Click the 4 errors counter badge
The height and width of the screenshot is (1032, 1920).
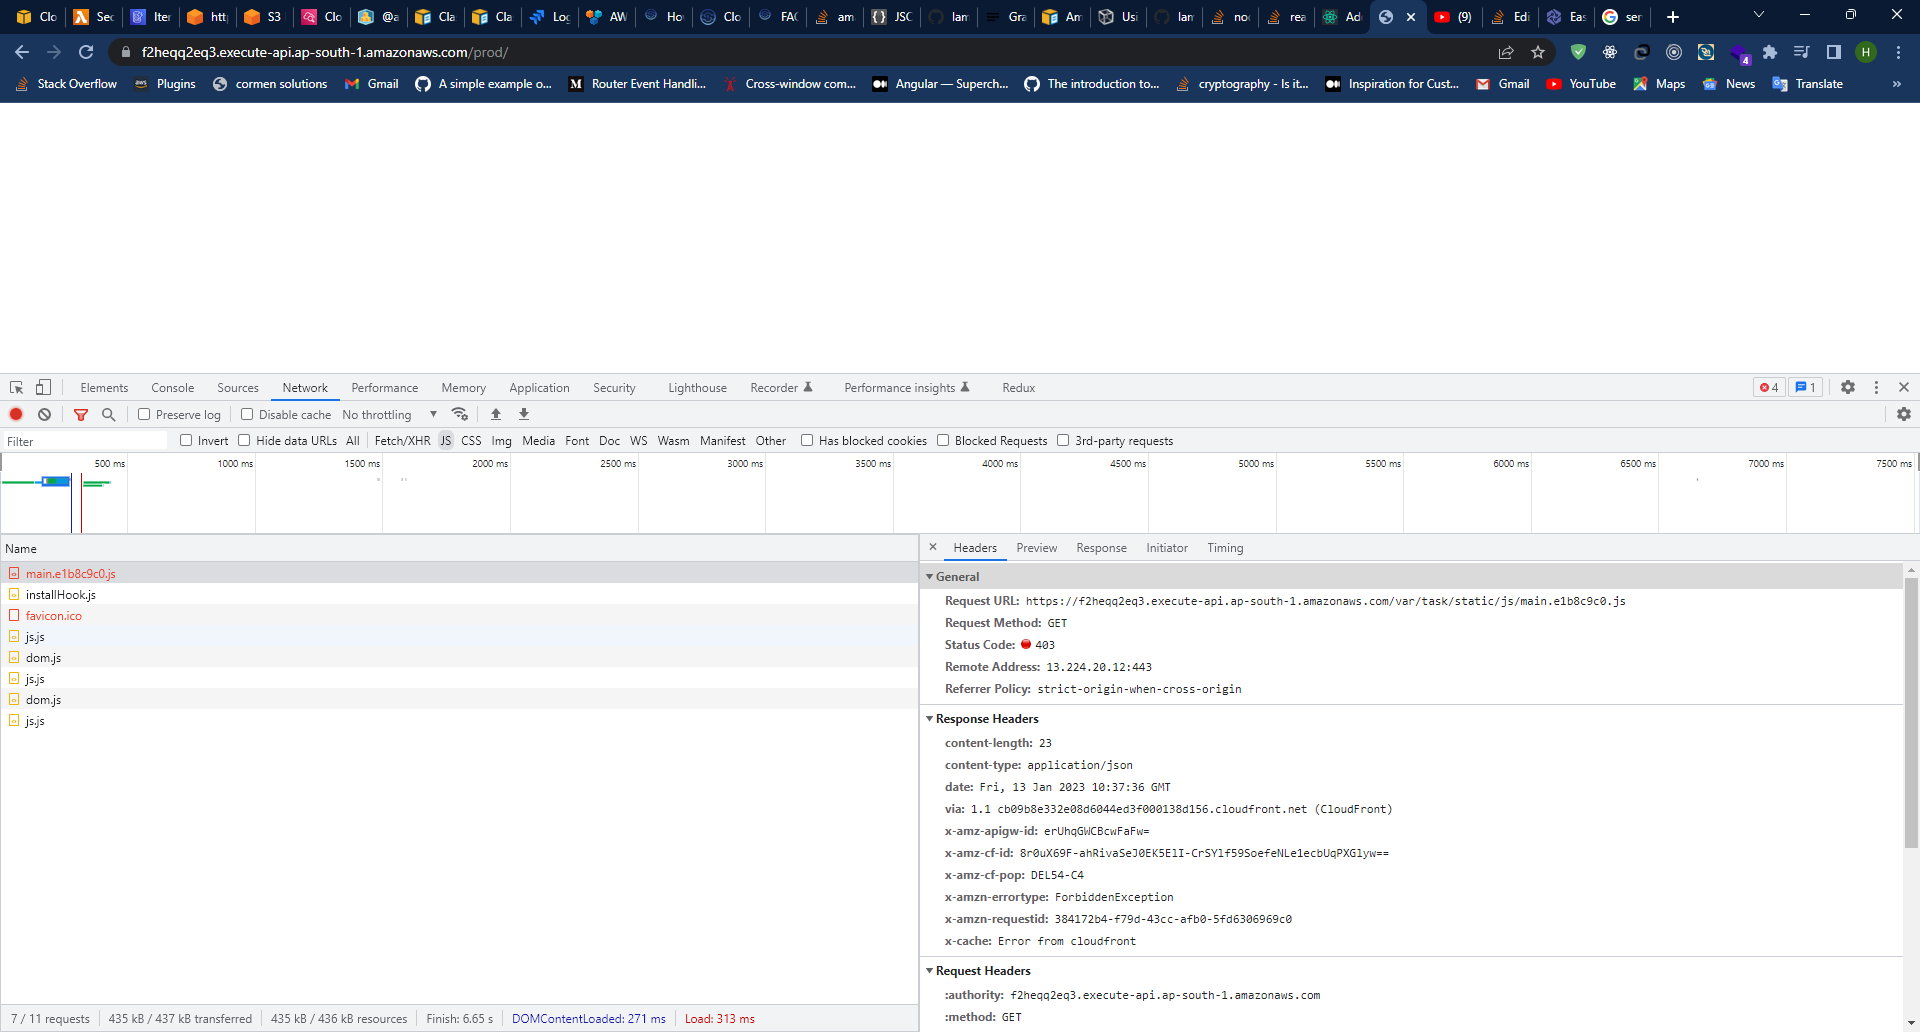(x=1769, y=387)
